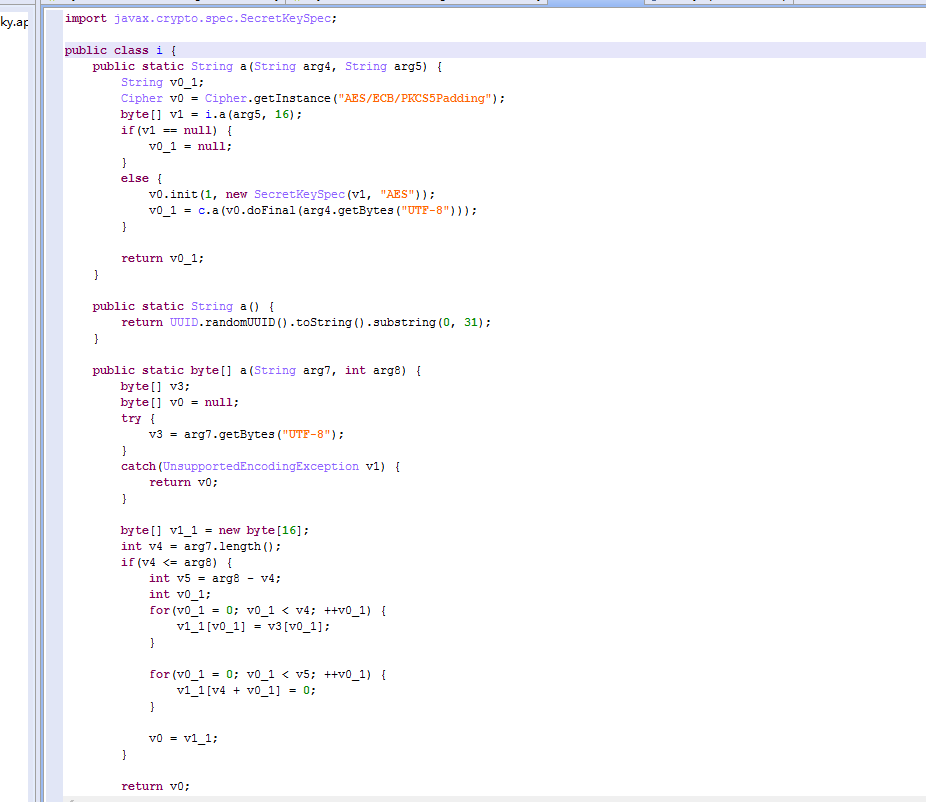Image resolution: width=926 pixels, height=802 pixels.
Task: Click 'int v5 = arg8 - v4;' line
Action: 215,578
